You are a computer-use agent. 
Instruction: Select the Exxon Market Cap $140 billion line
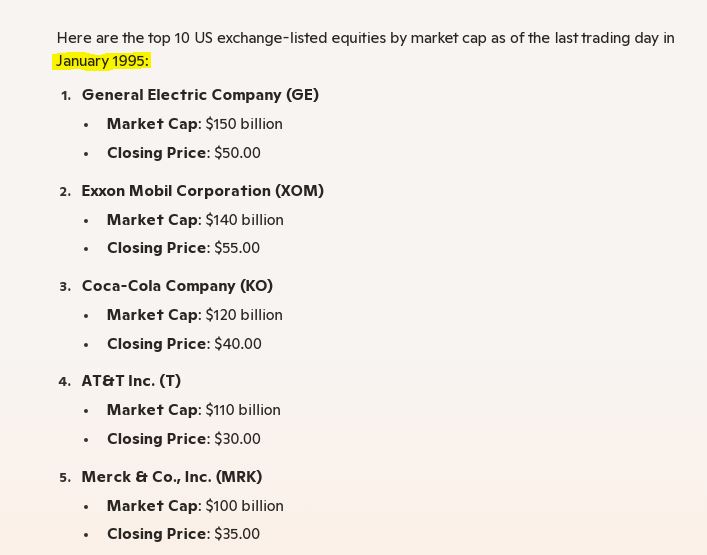(195, 220)
